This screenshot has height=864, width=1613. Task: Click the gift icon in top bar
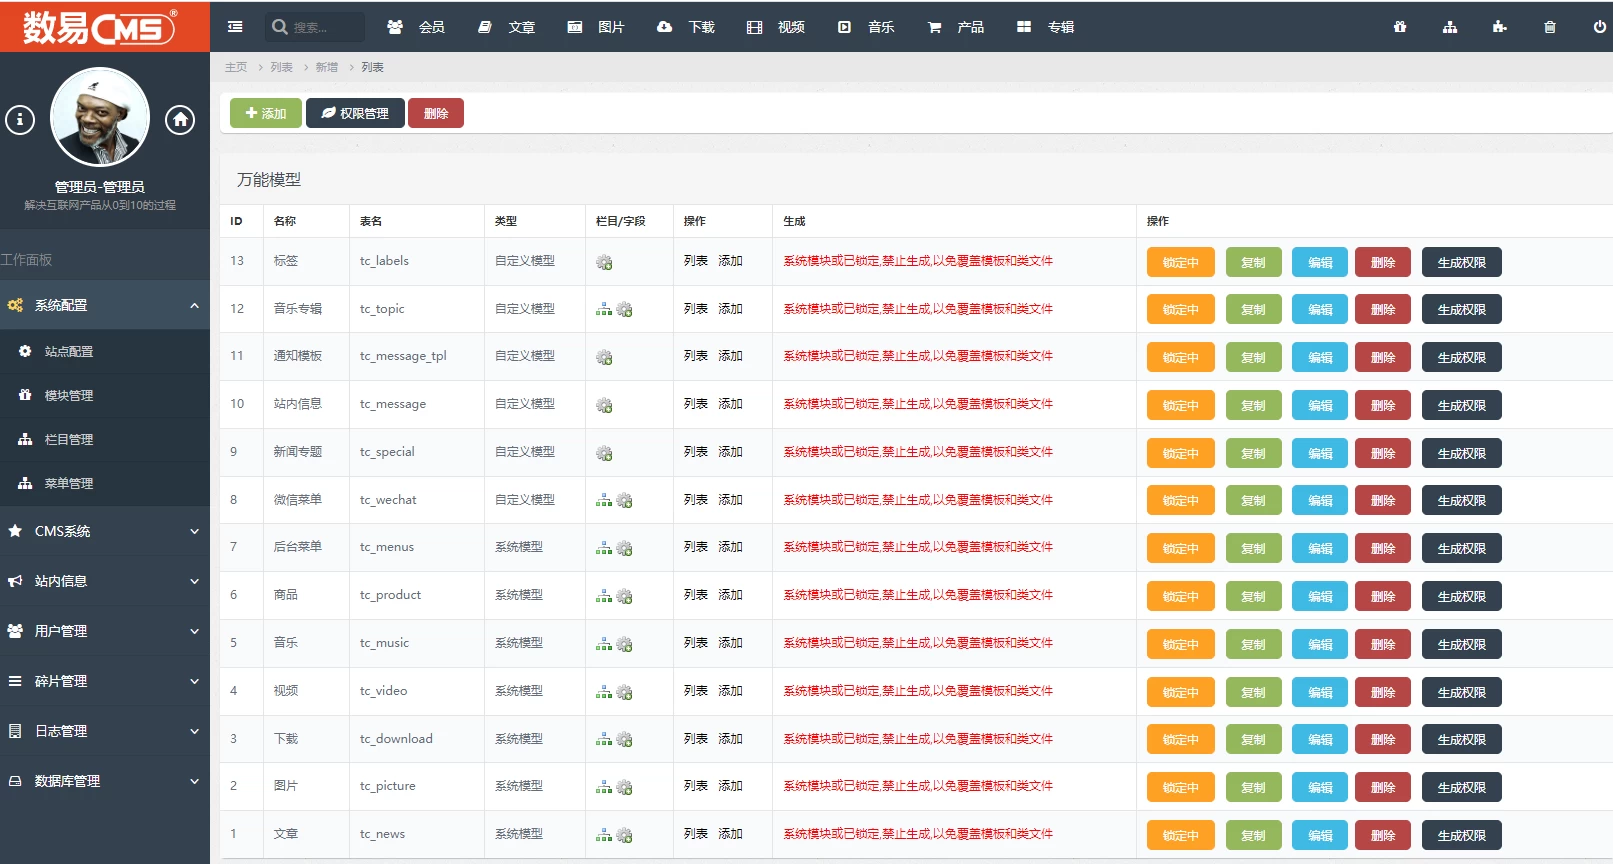(1400, 27)
